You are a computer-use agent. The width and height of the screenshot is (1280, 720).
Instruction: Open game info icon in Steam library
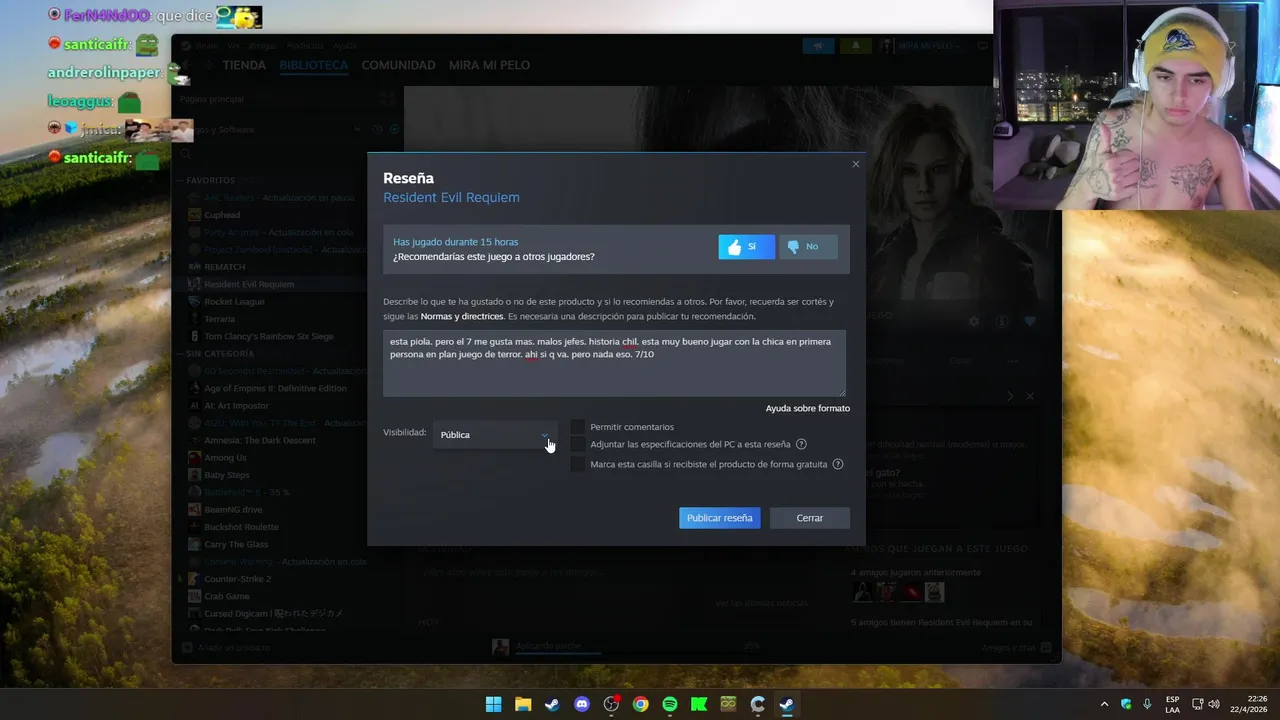[x=1001, y=322]
